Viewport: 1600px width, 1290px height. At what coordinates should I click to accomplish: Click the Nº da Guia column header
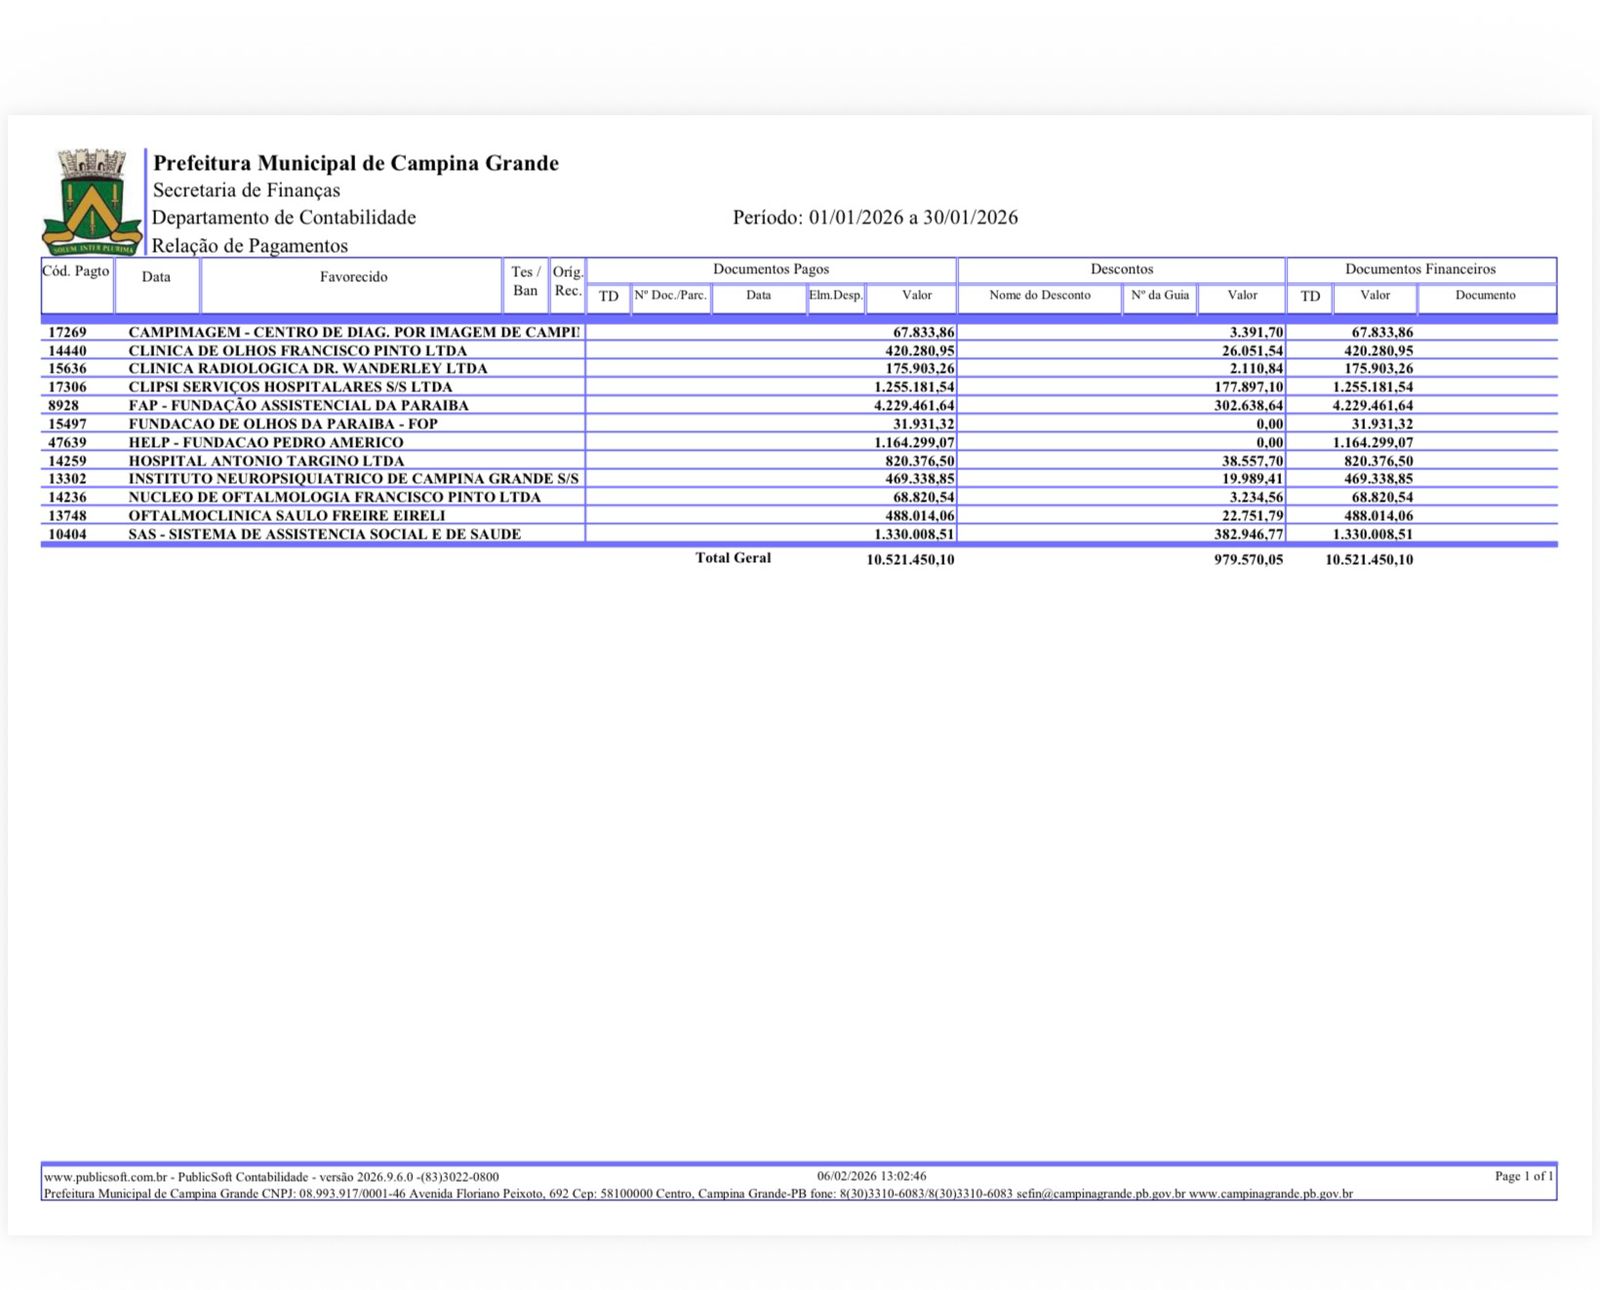[x=1160, y=296]
